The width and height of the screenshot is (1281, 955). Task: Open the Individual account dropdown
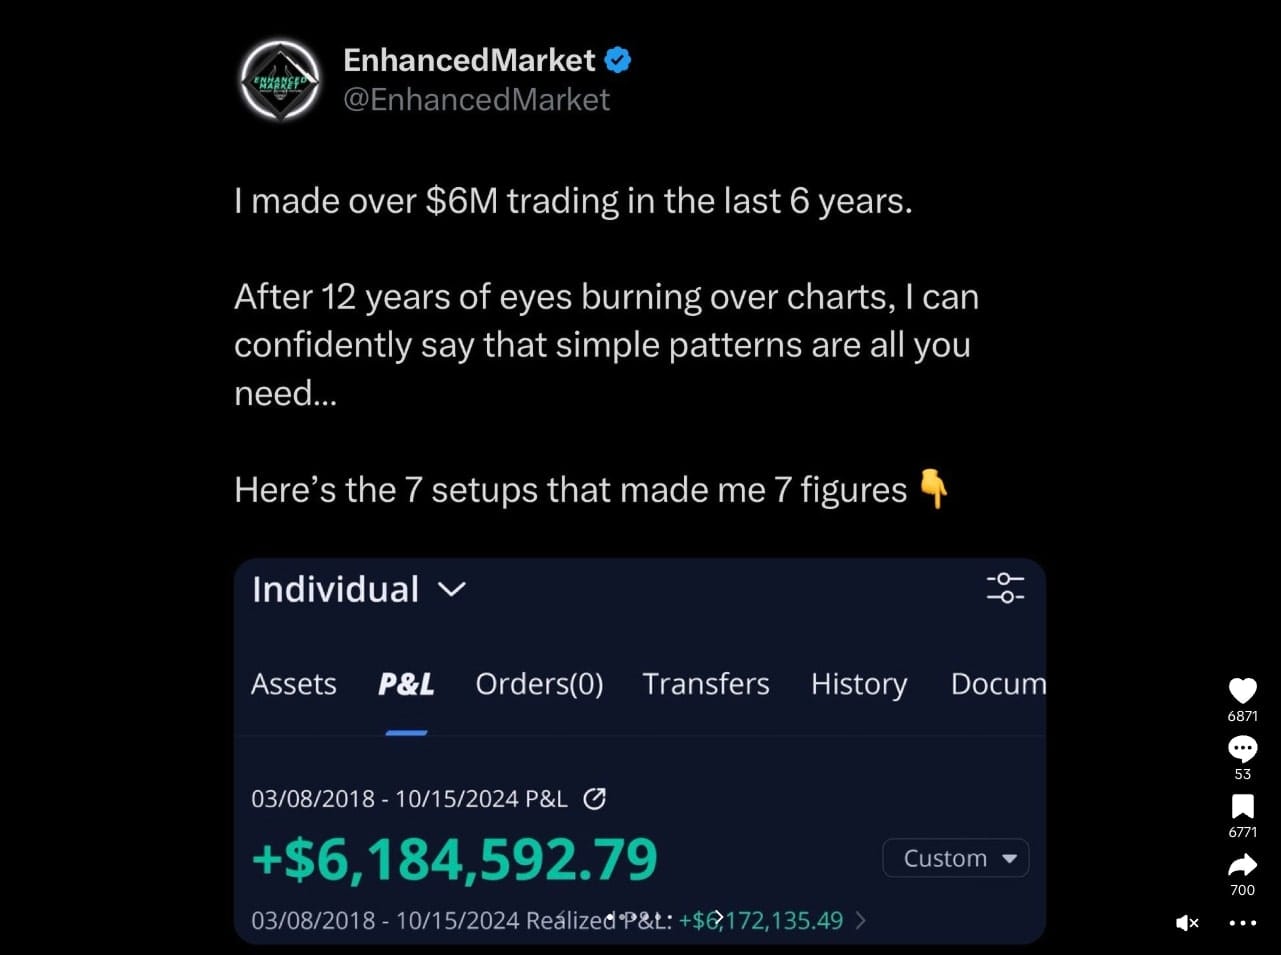pyautogui.click(x=357, y=589)
